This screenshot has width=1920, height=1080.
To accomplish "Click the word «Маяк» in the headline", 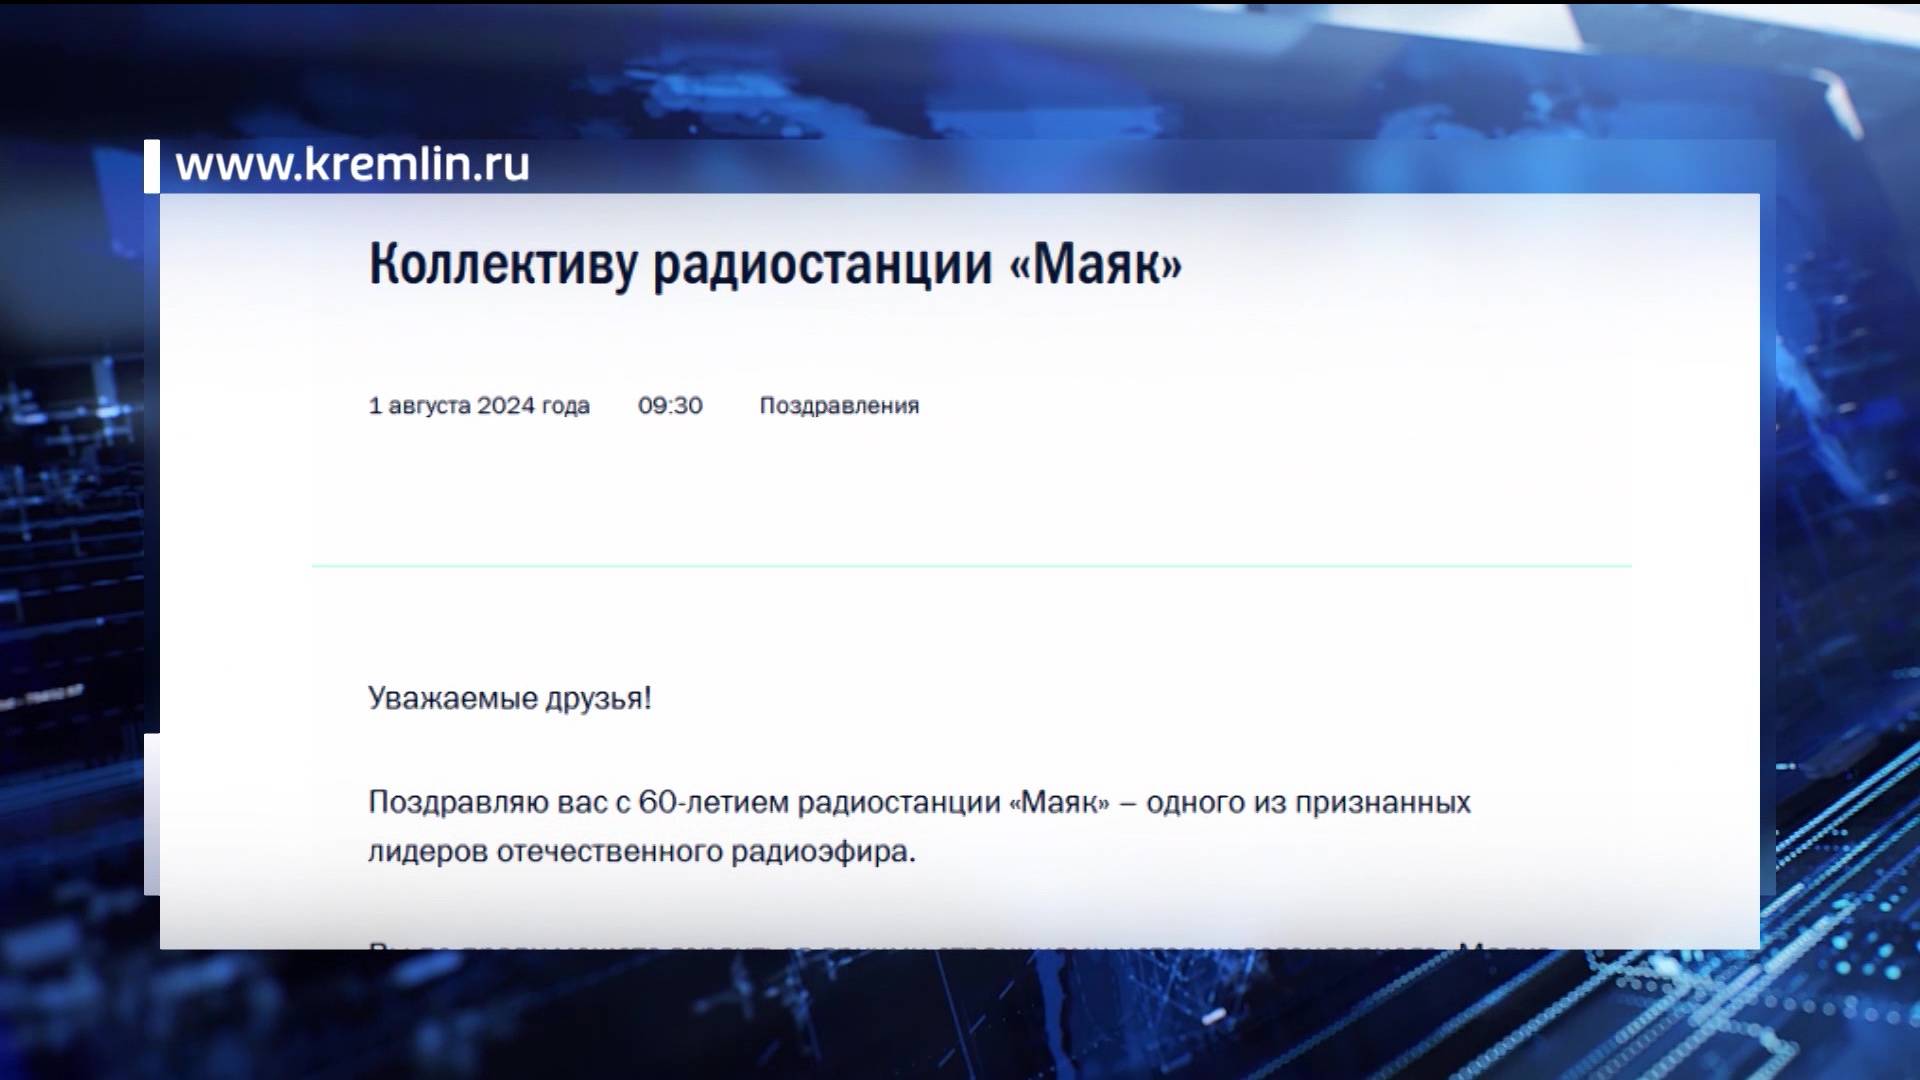I will [1096, 265].
